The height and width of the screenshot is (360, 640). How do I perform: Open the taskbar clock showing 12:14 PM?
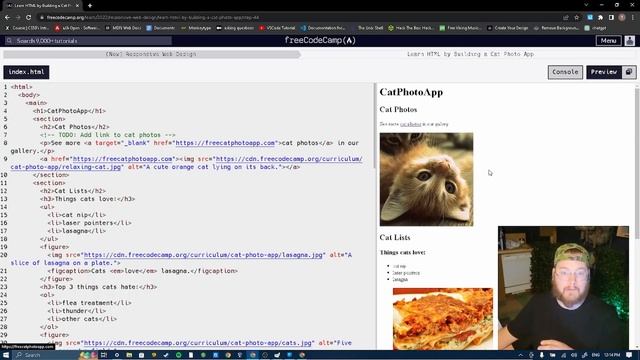tap(612, 355)
